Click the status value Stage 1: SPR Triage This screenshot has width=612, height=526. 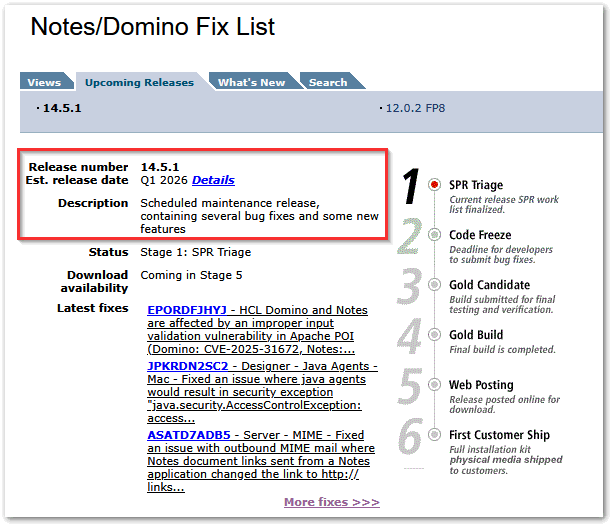pos(196,252)
